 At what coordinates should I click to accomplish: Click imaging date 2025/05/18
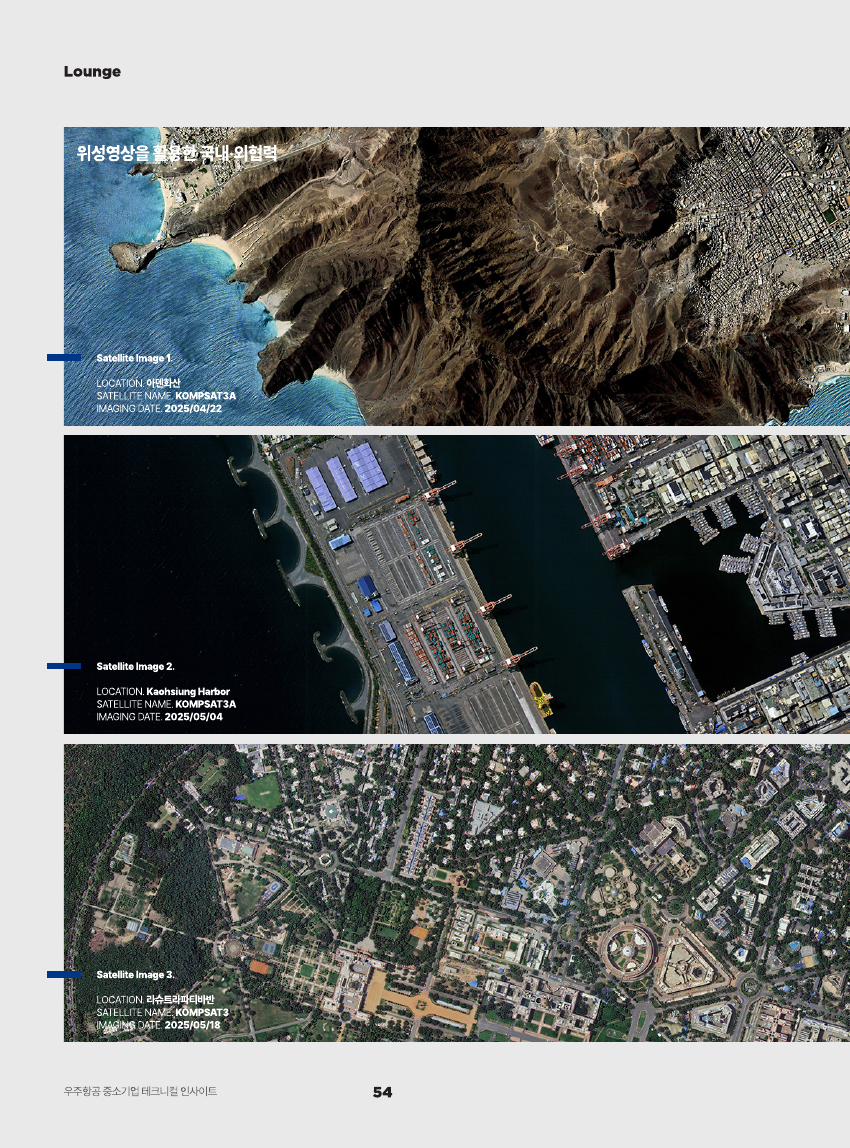pyautogui.click(x=193, y=1025)
